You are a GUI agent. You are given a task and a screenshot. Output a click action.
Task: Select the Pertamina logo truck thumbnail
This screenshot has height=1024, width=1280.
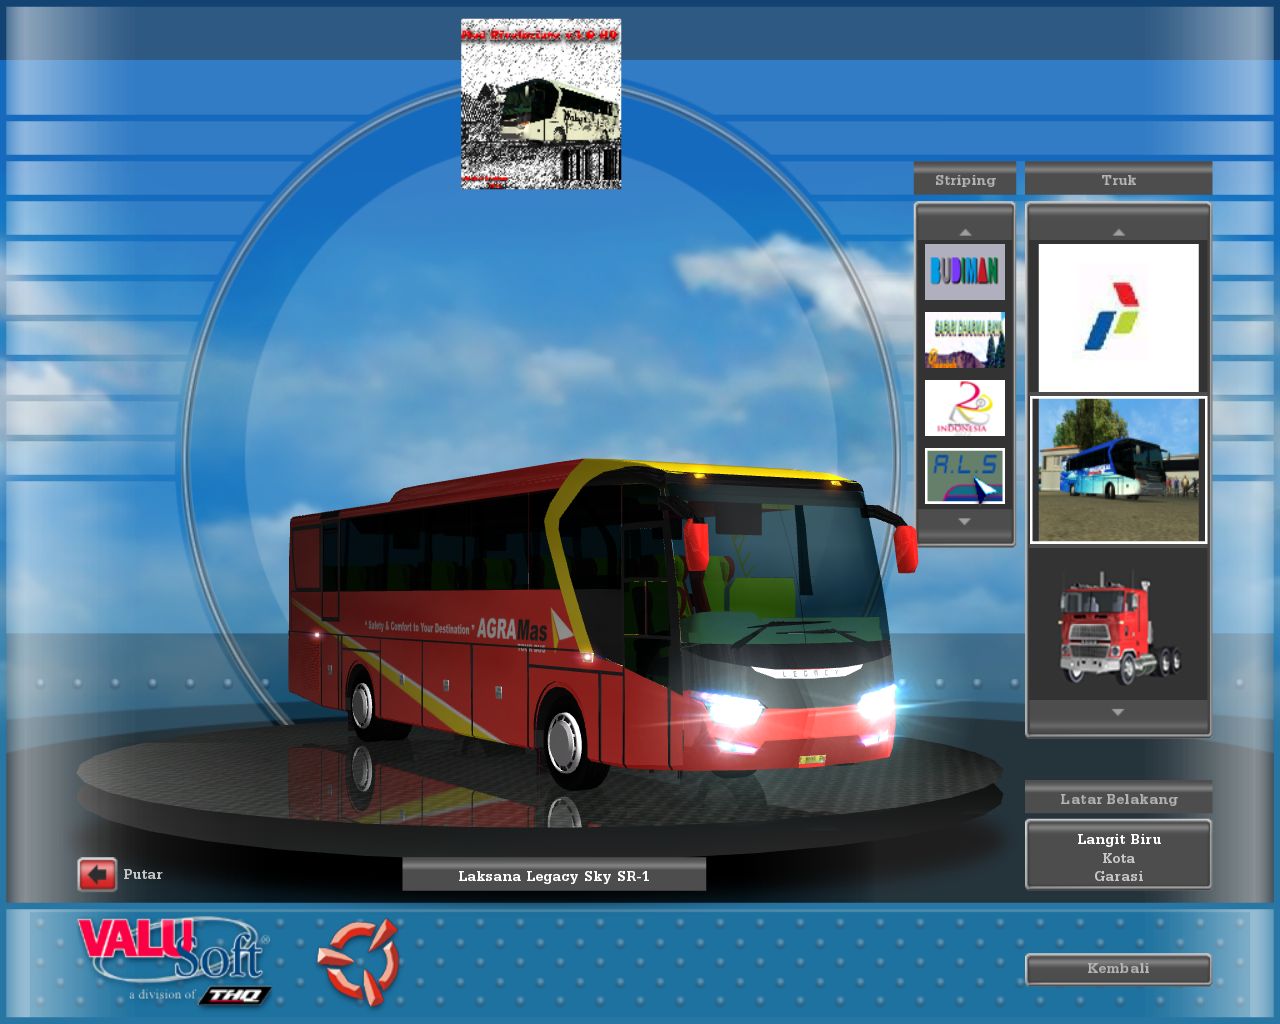[1118, 318]
